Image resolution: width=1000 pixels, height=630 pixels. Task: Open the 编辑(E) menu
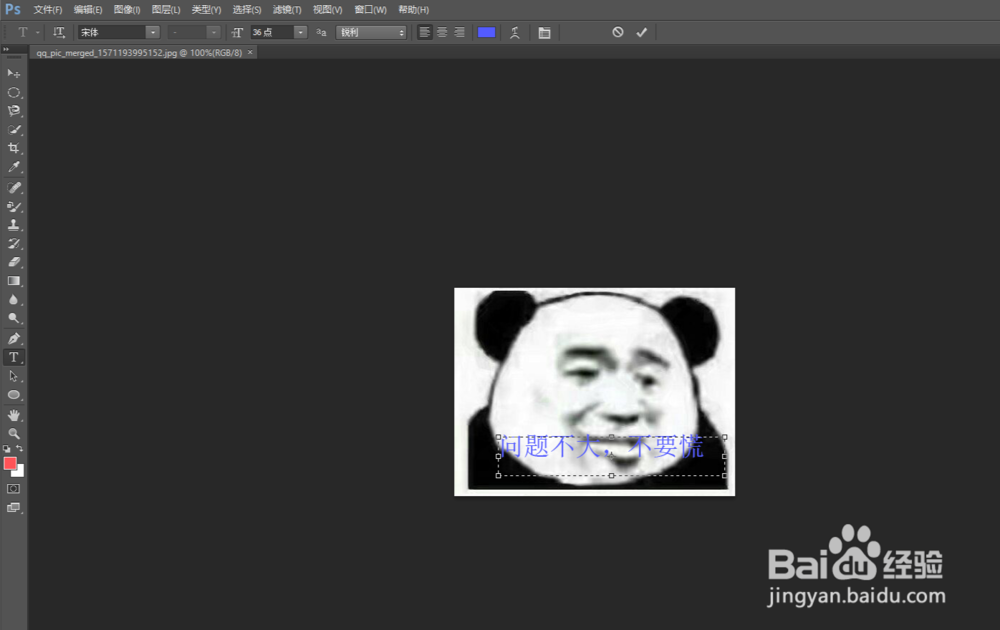coord(88,10)
